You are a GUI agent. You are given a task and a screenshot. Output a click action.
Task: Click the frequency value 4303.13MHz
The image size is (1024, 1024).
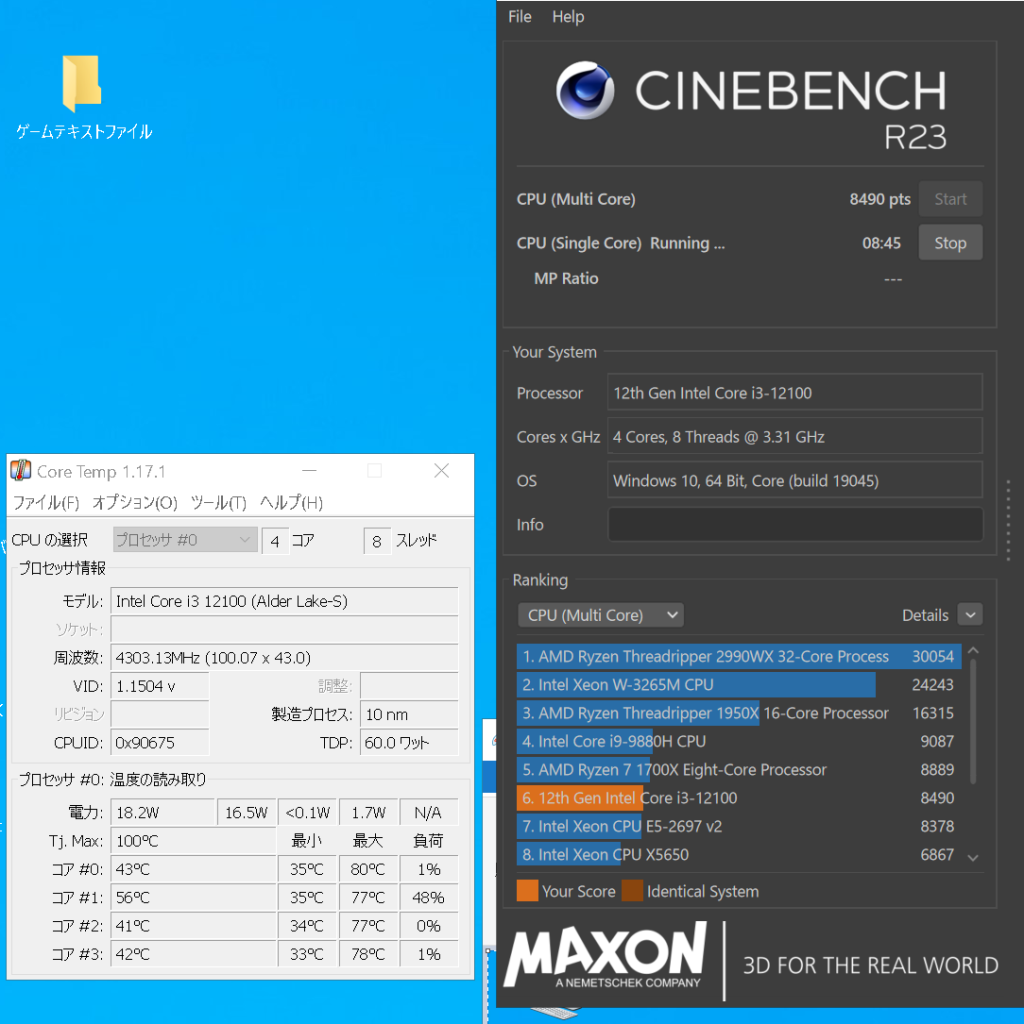285,657
